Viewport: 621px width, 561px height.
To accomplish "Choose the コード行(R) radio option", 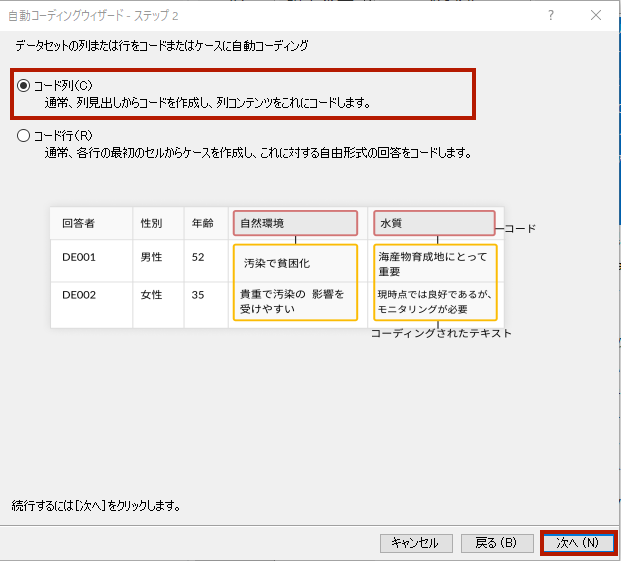I will click(x=24, y=136).
